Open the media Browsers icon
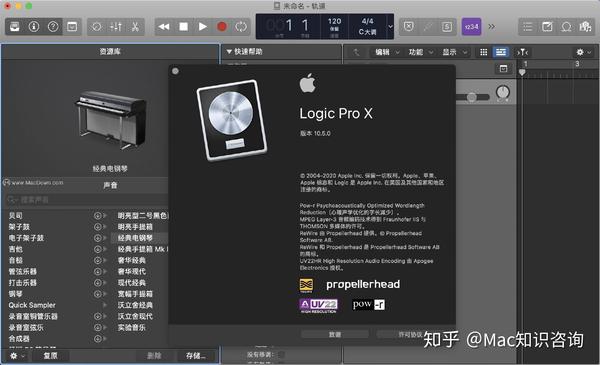 [585, 26]
